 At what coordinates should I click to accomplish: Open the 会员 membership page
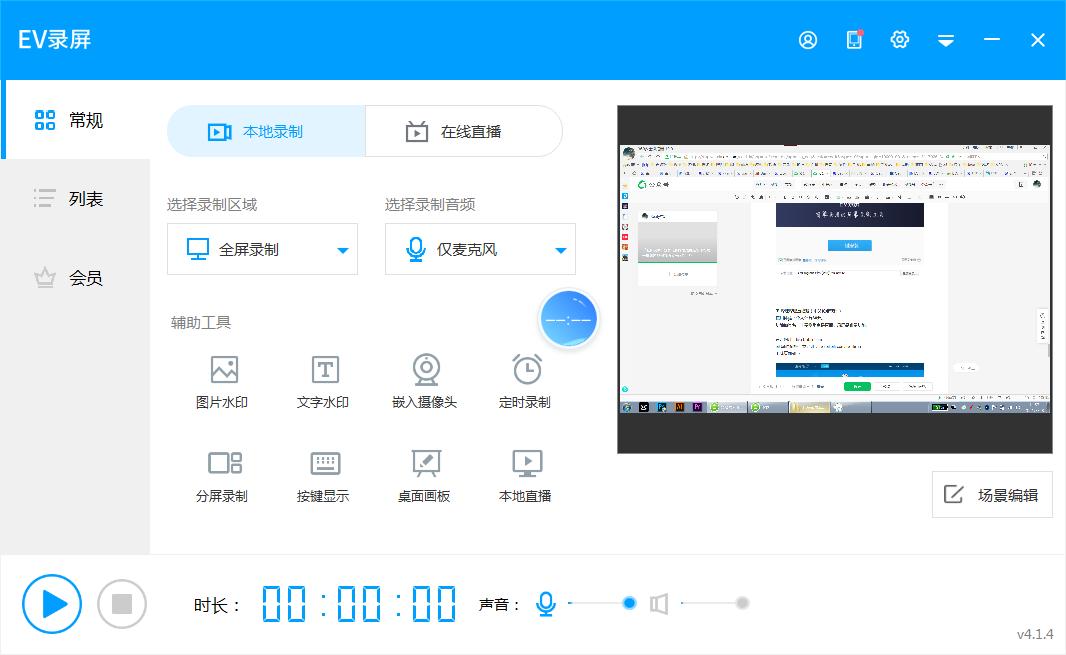[72, 278]
